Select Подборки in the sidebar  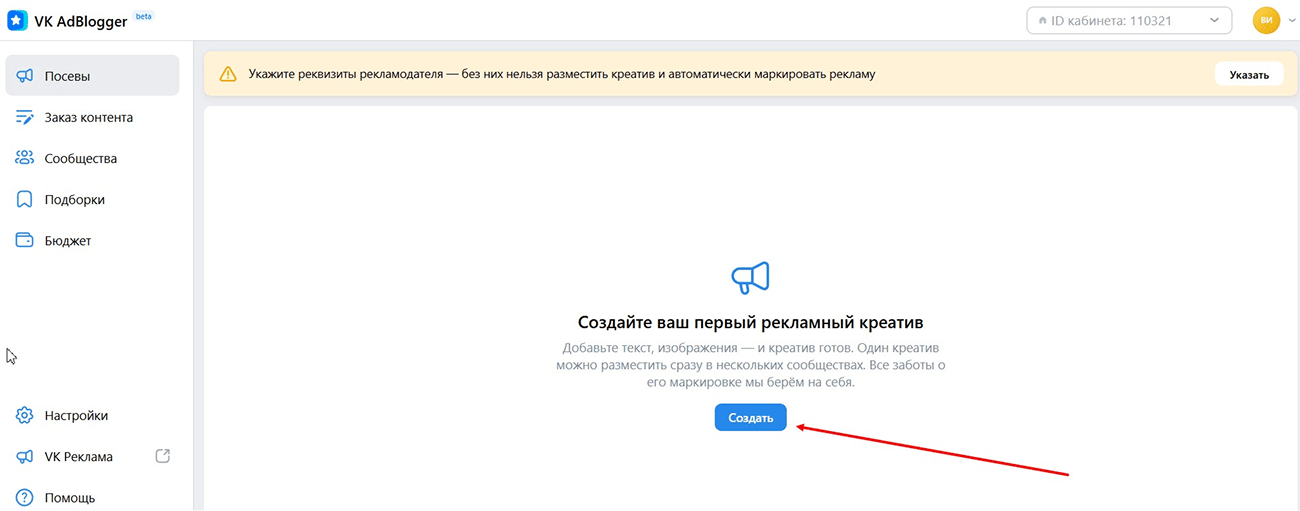[x=92, y=199]
